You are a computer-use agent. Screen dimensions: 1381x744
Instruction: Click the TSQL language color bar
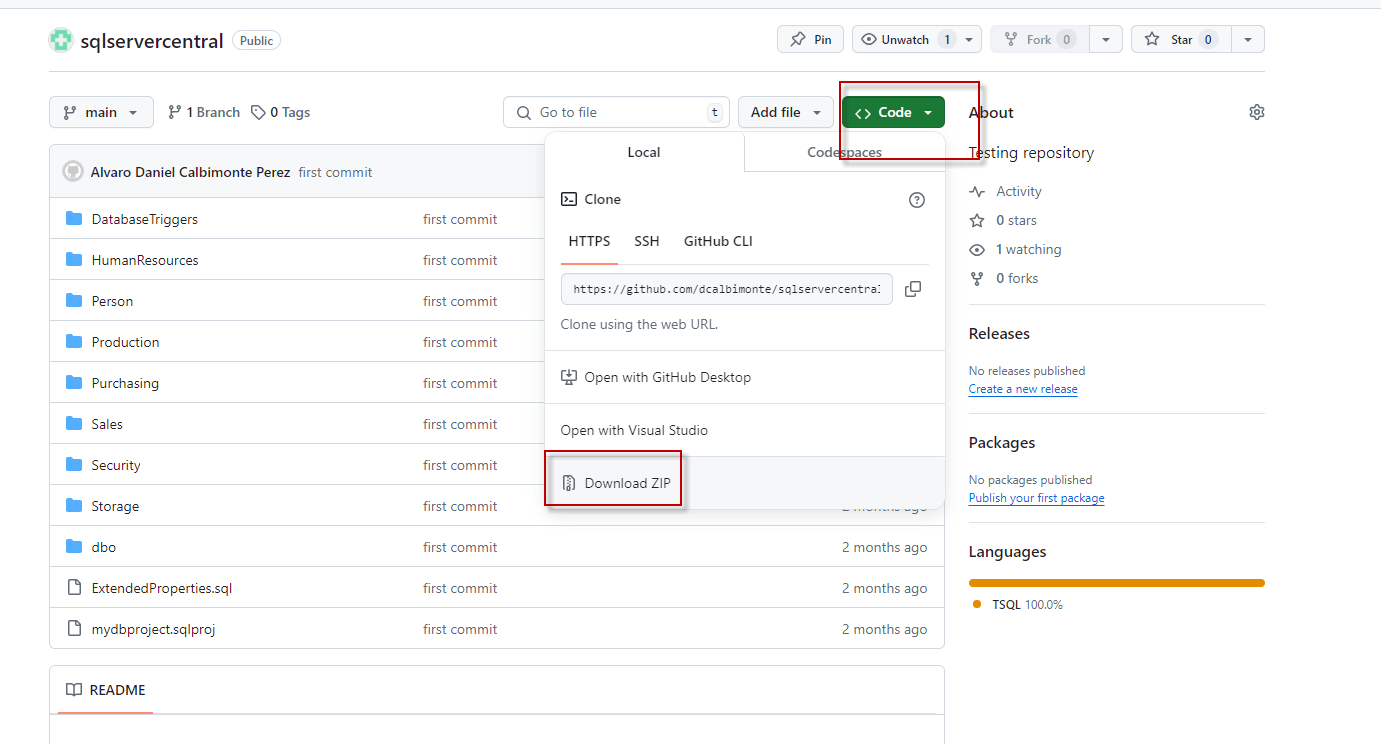(1116, 583)
